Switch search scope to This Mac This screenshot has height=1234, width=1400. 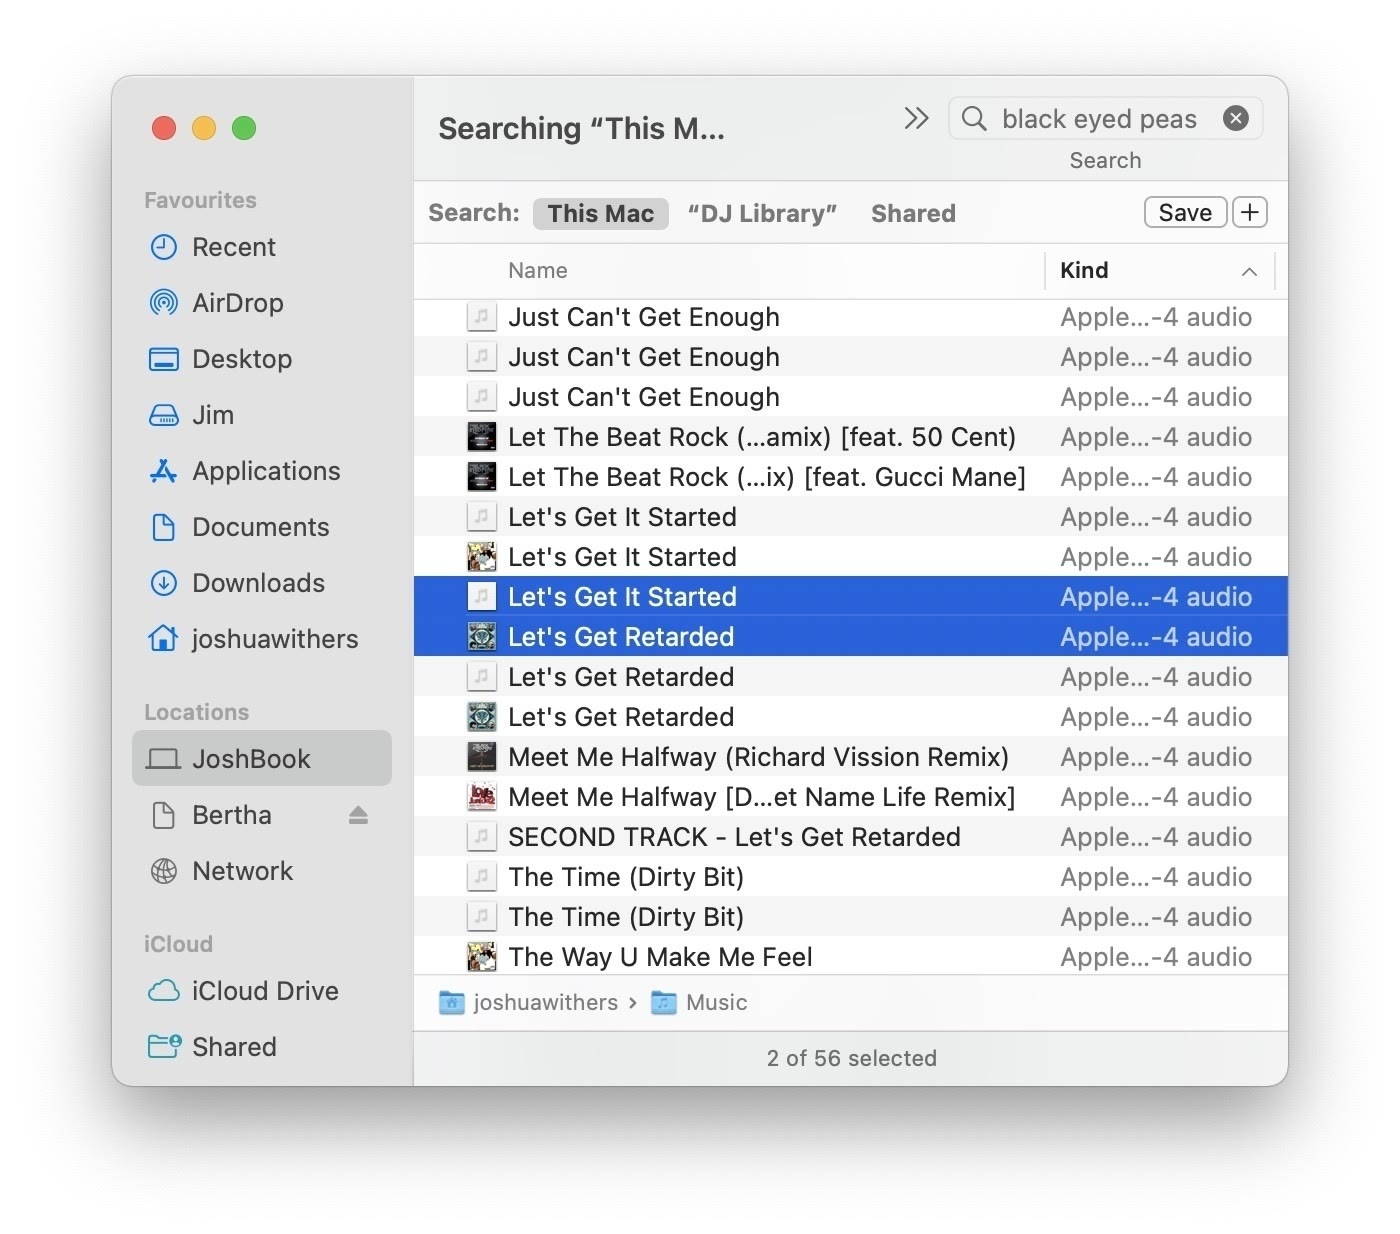tap(600, 214)
